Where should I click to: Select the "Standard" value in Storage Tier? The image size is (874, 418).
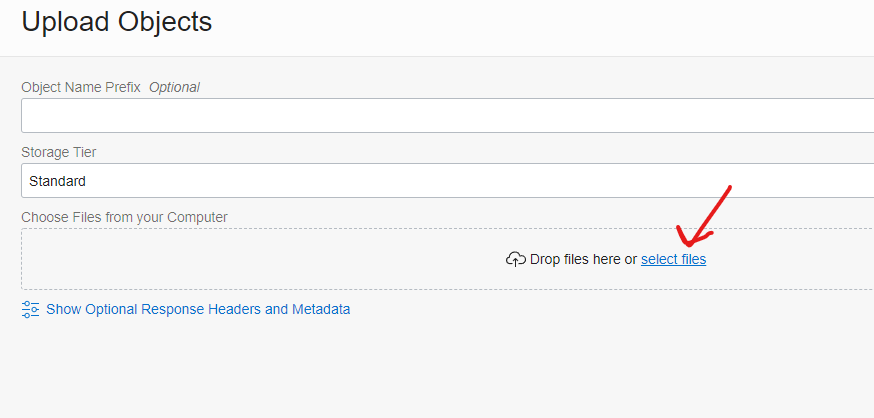click(58, 182)
